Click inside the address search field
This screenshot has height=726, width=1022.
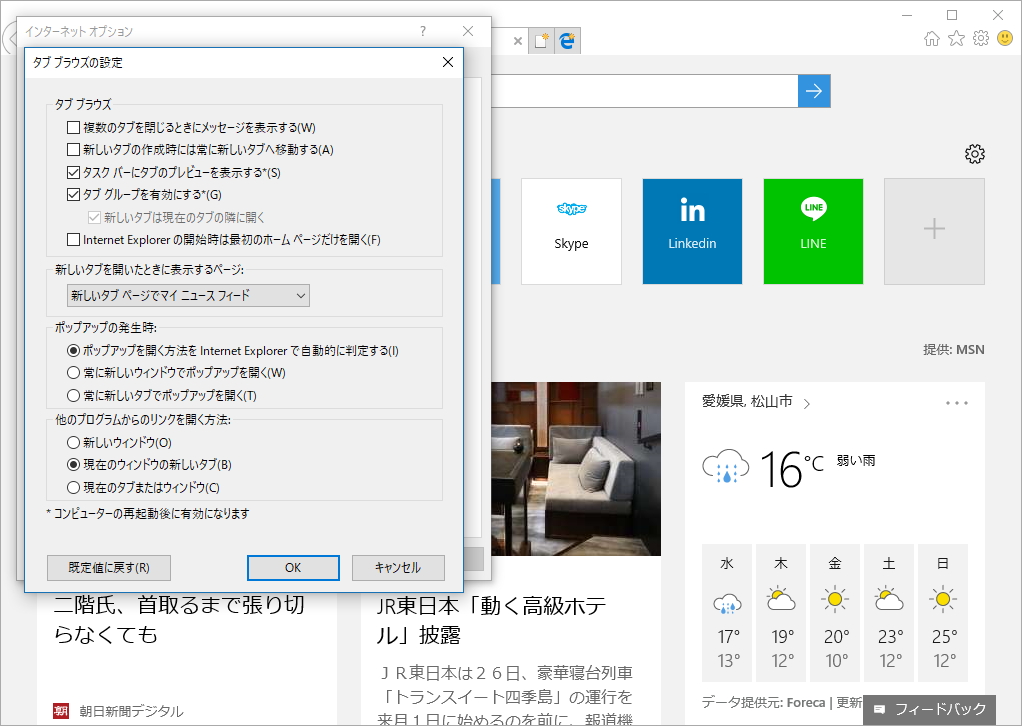650,90
